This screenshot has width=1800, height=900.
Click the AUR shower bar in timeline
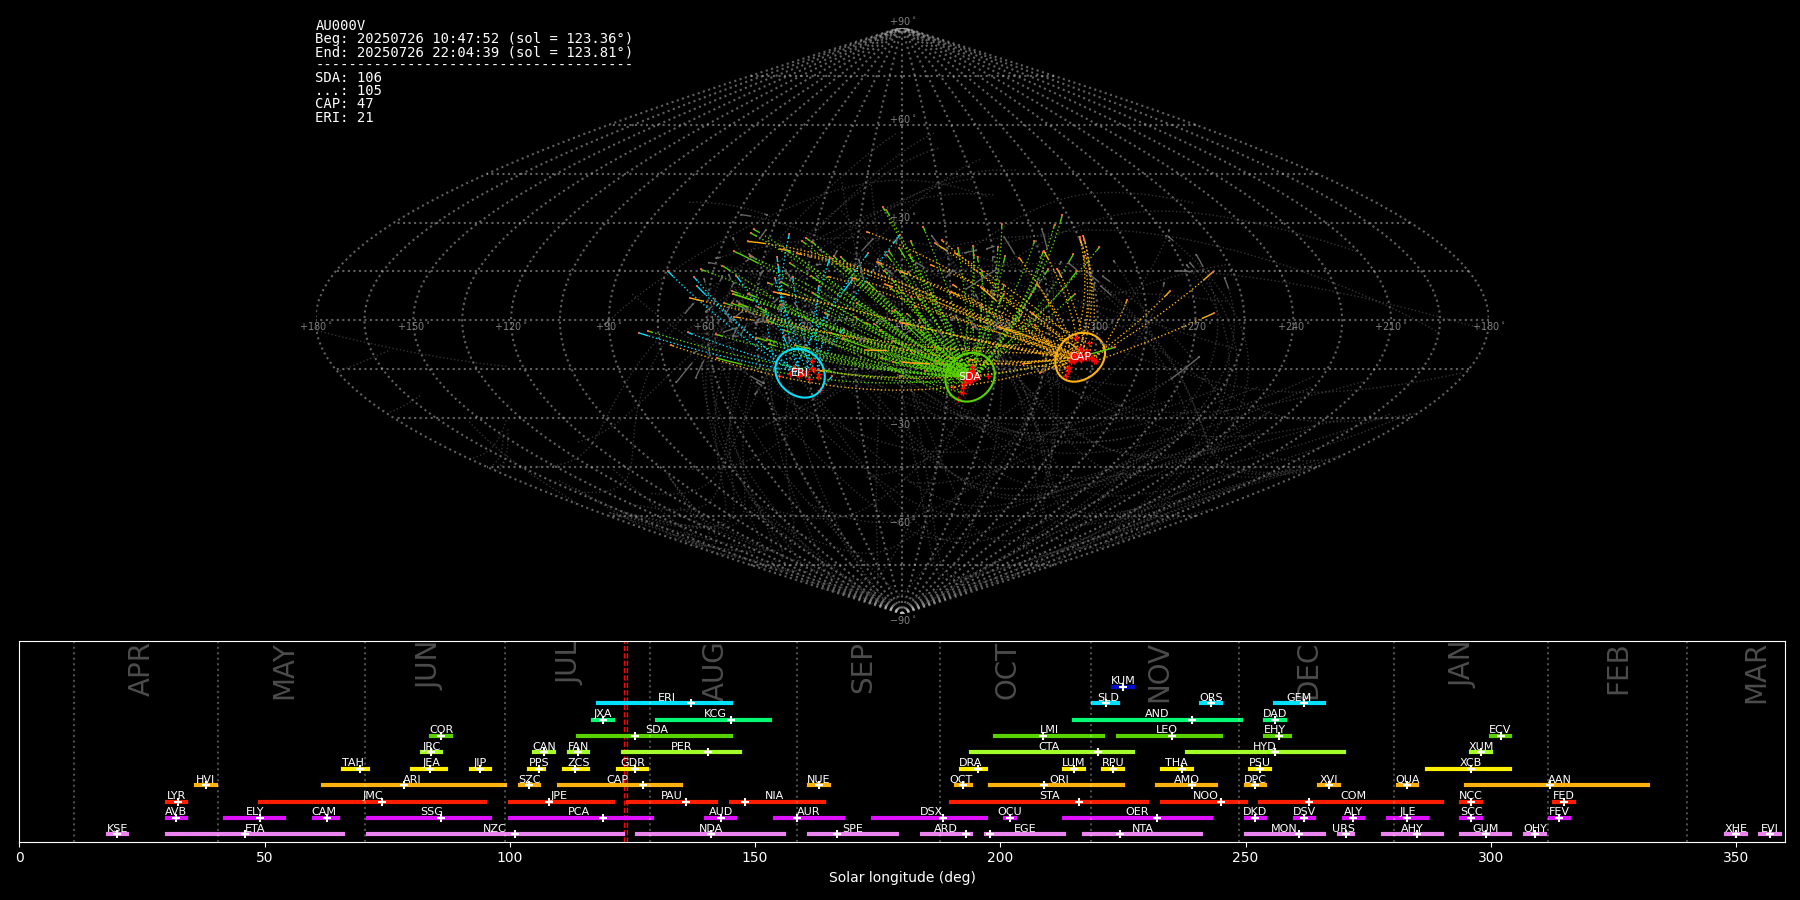pyautogui.click(x=808, y=818)
